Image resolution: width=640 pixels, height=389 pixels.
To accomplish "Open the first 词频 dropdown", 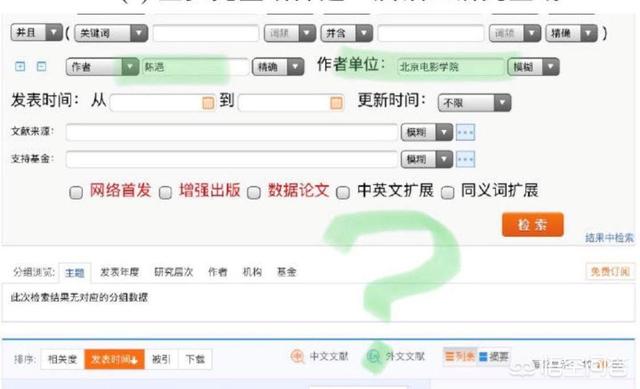I will tap(290, 33).
